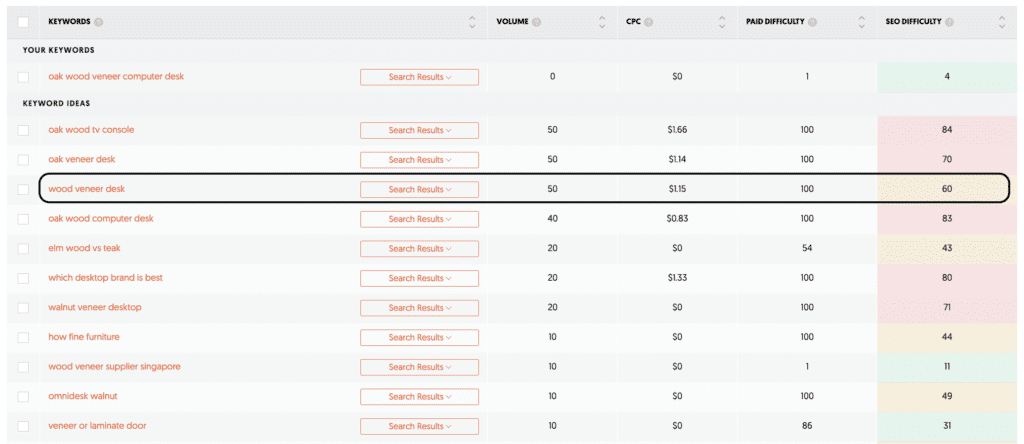The image size is (1024, 444).
Task: Open the walnut veneer desktop keyword link
Action: pos(95,307)
